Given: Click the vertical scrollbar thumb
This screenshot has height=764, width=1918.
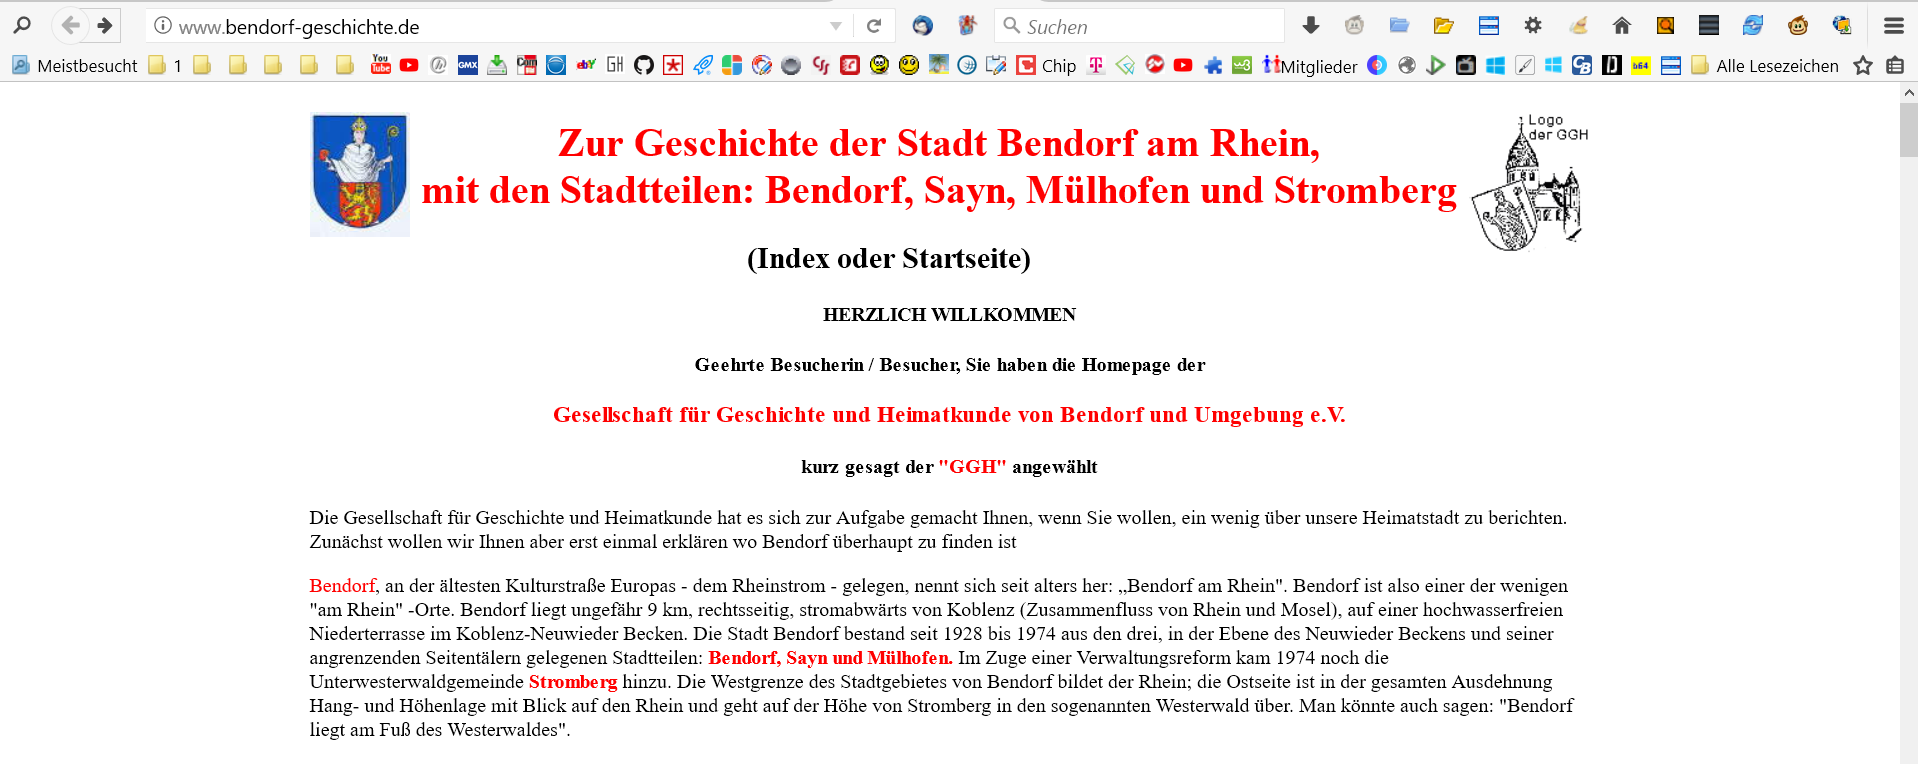Looking at the screenshot, I should 1909,130.
